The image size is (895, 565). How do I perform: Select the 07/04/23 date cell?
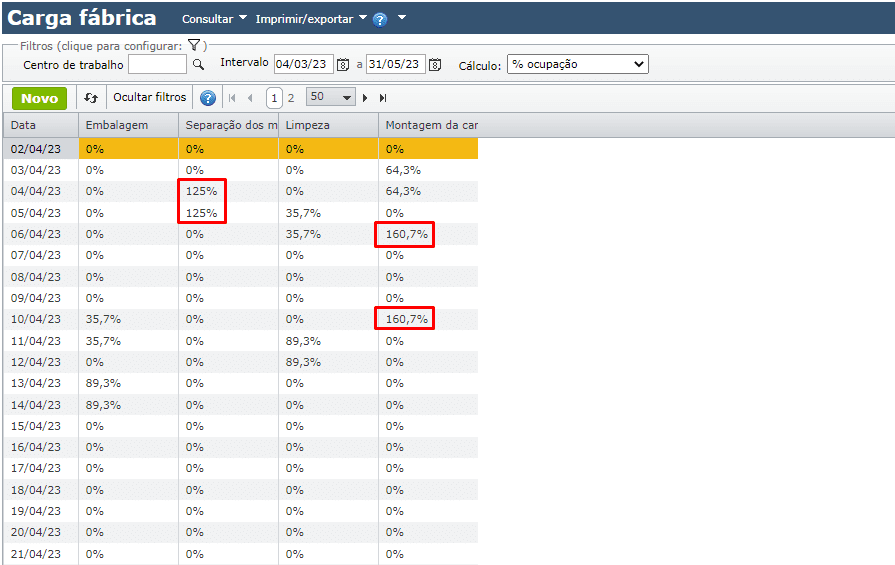[x=41, y=255]
